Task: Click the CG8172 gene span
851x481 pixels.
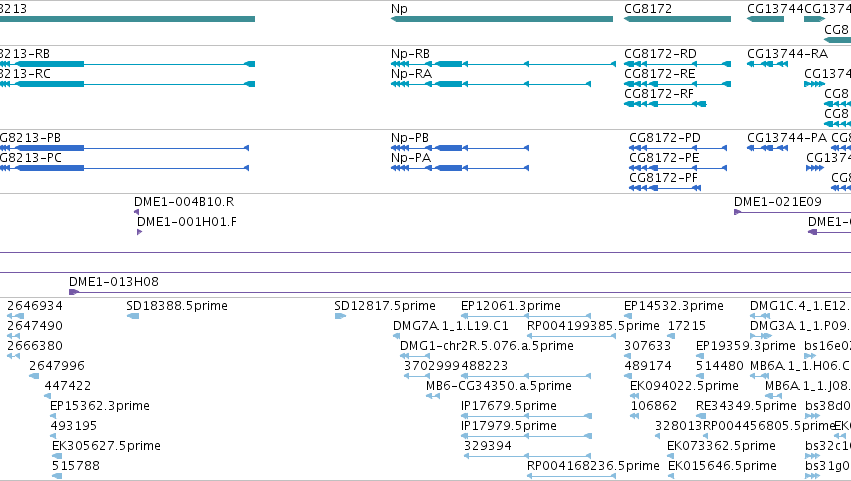Action: click(x=677, y=19)
